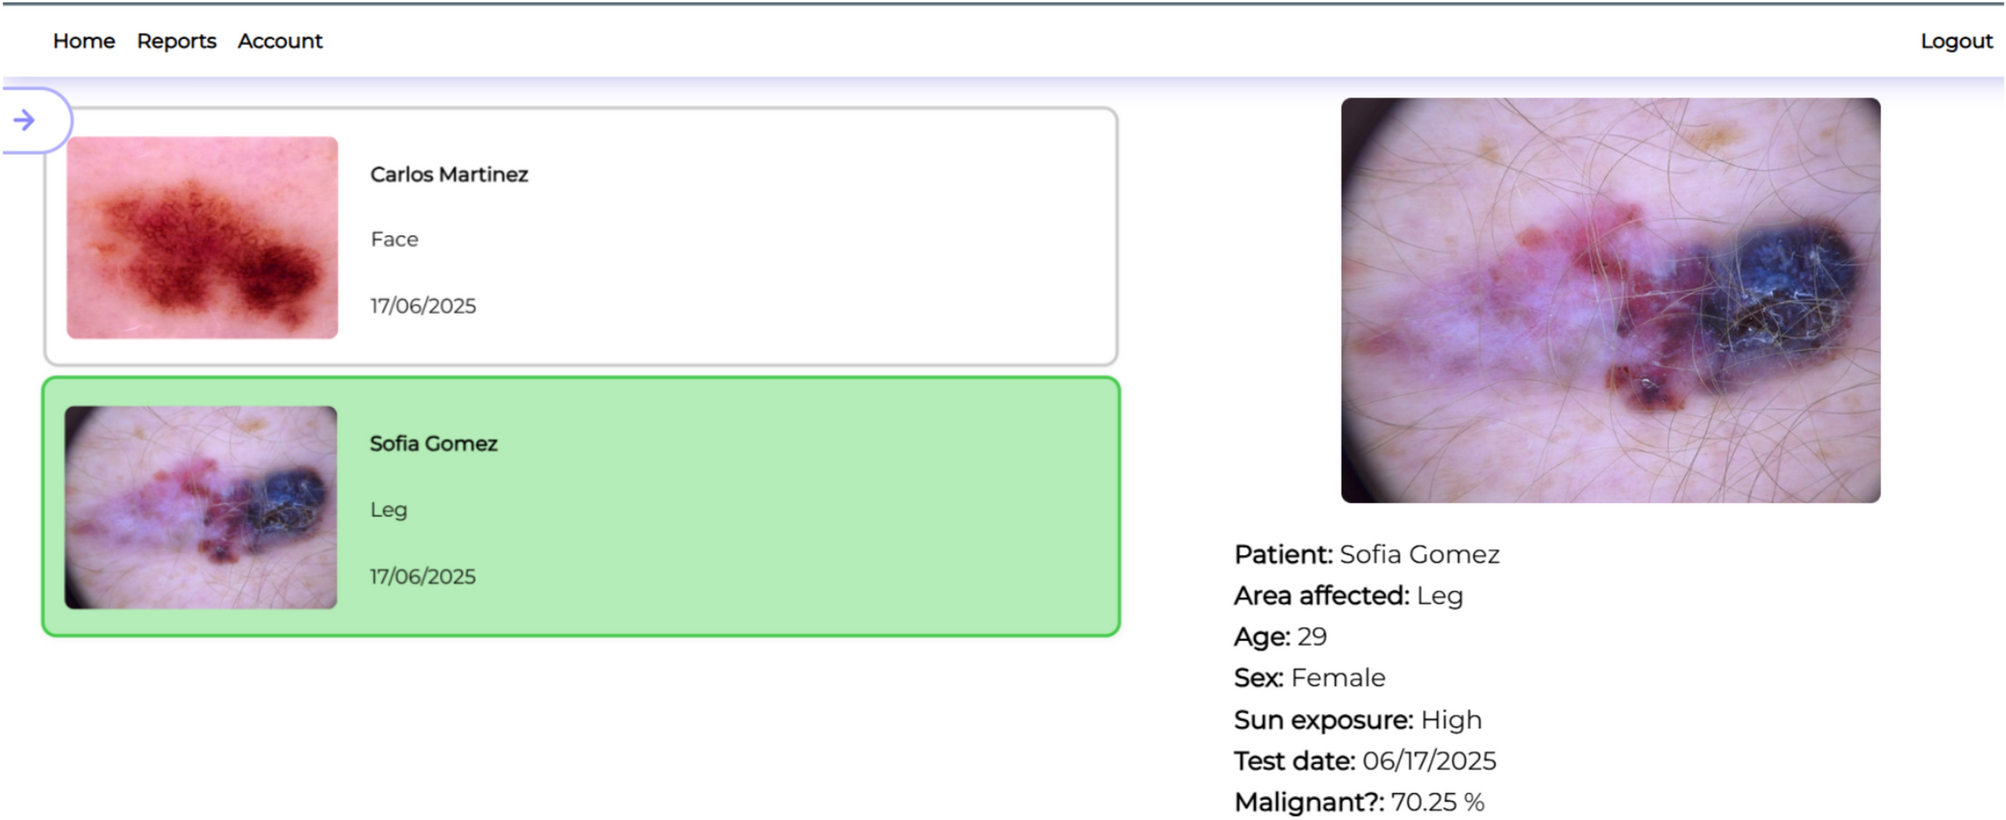Viewport: 2006px width, 820px height.
Task: Click the Face area label
Action: click(394, 239)
